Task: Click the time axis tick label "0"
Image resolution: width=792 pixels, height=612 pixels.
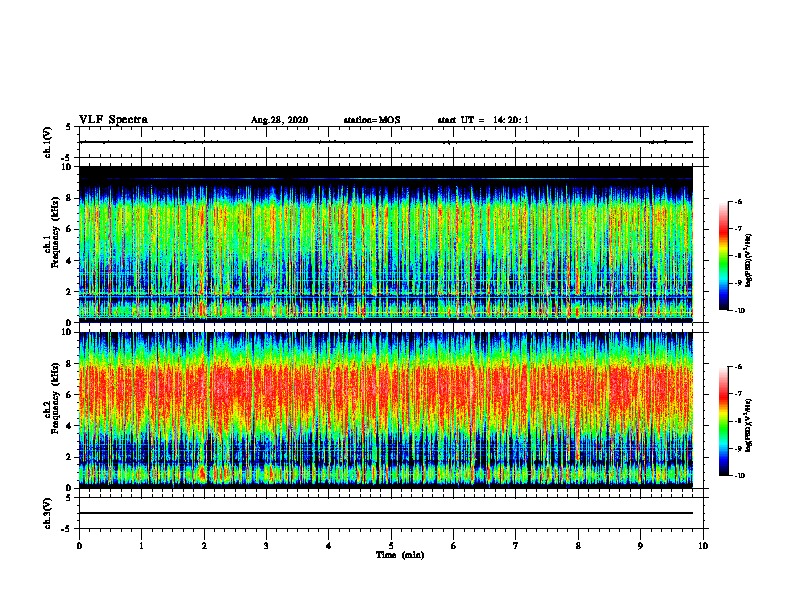Action: 79,546
